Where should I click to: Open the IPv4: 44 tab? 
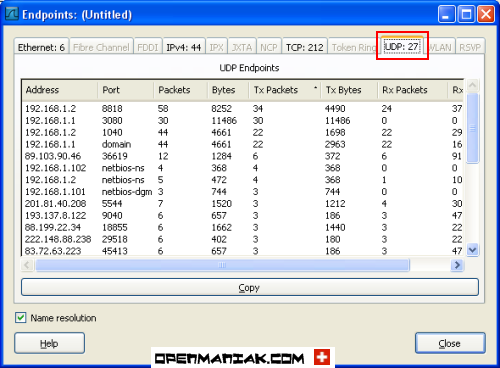(x=184, y=47)
